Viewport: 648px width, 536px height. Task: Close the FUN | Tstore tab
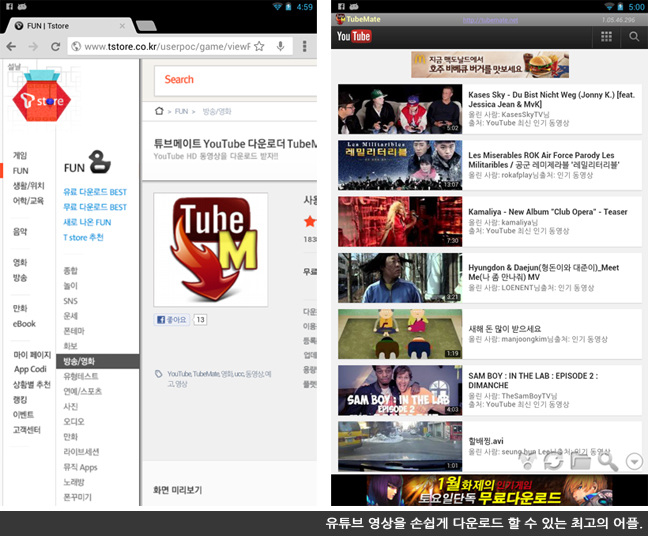[x=122, y=26]
